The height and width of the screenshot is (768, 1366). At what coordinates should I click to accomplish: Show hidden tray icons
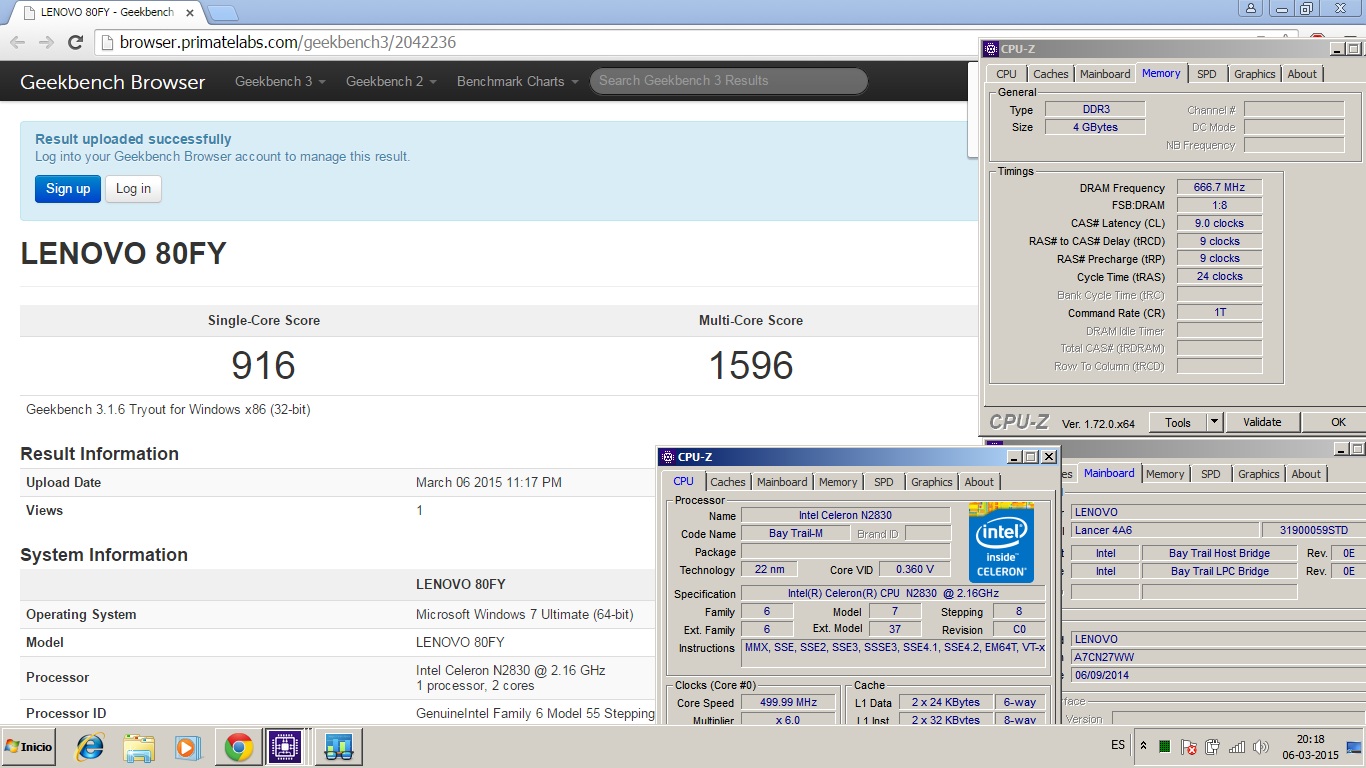coord(1143,746)
